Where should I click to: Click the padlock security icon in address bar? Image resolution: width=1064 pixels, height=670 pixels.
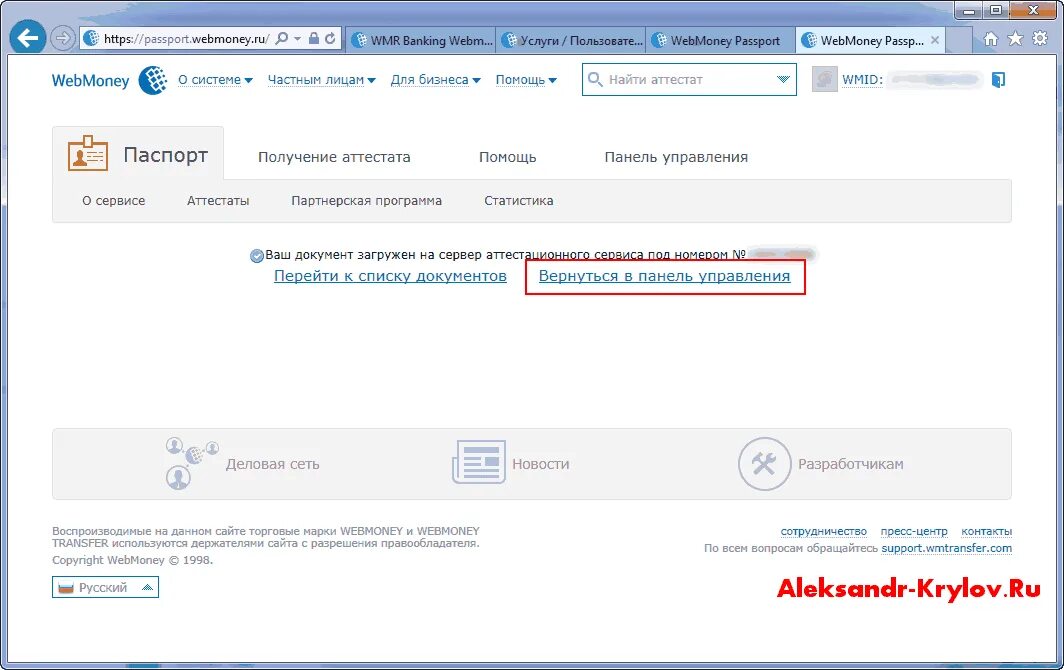tap(314, 39)
